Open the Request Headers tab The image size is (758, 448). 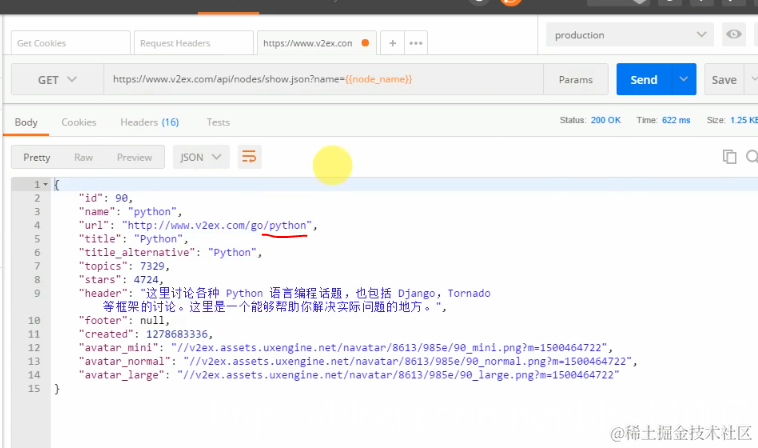point(194,43)
